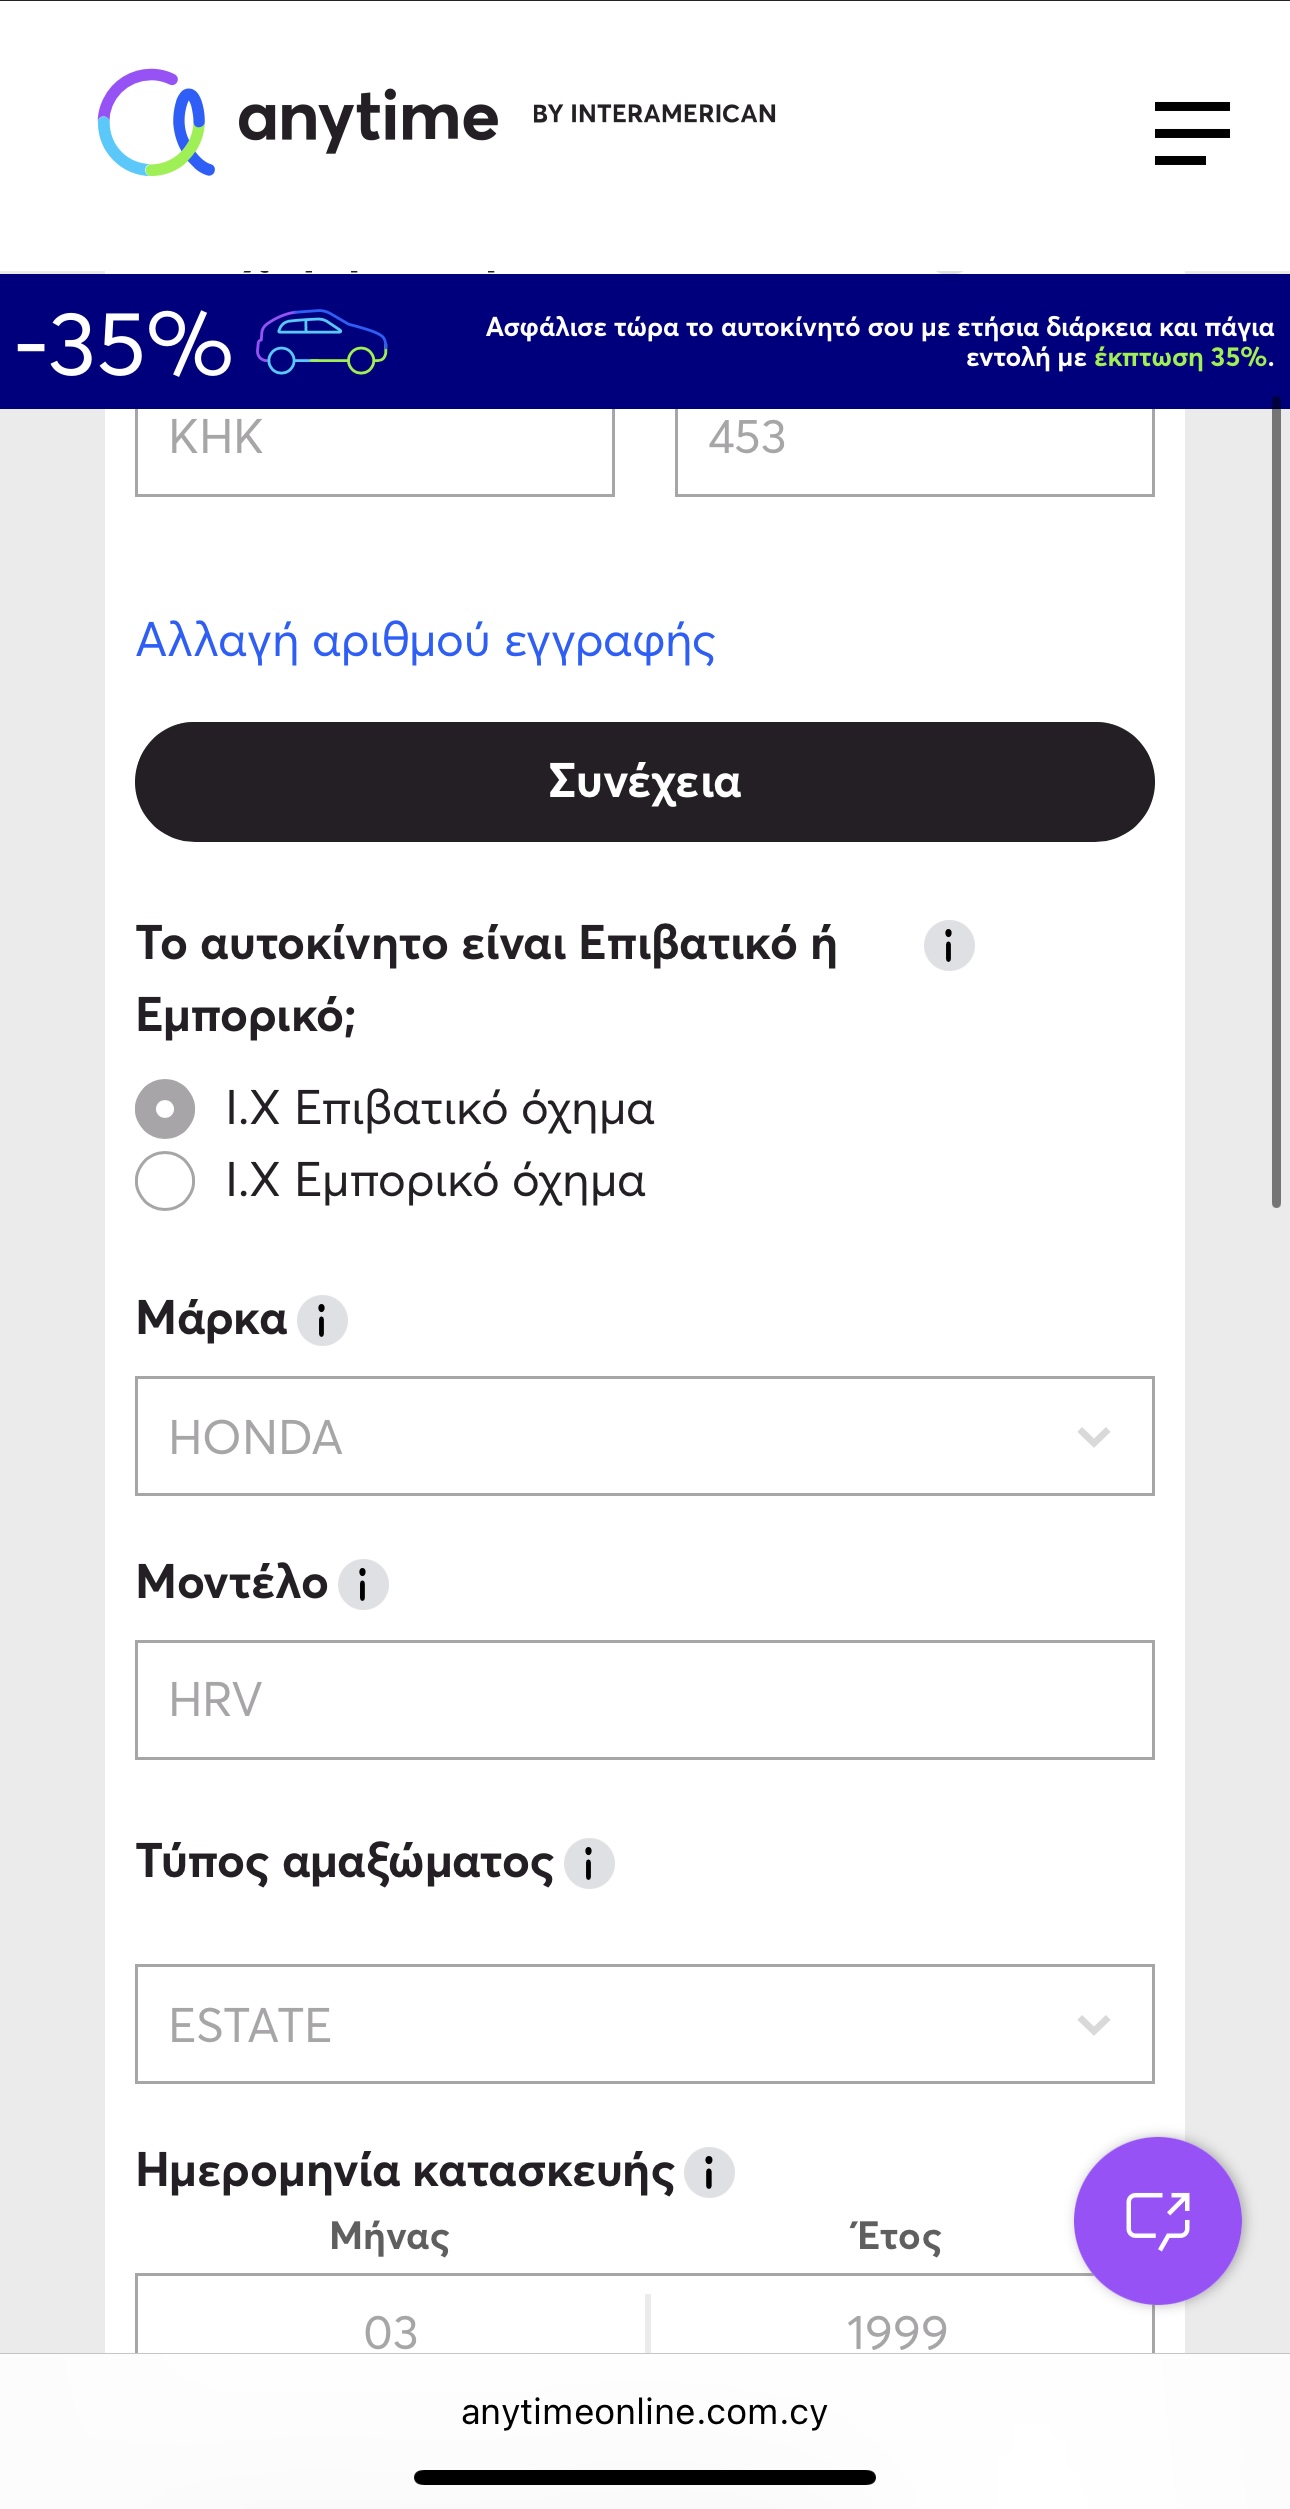Image resolution: width=1290 pixels, height=2509 pixels.
Task: Tap the anytimeonline.com.cy address bar
Action: (644, 2412)
